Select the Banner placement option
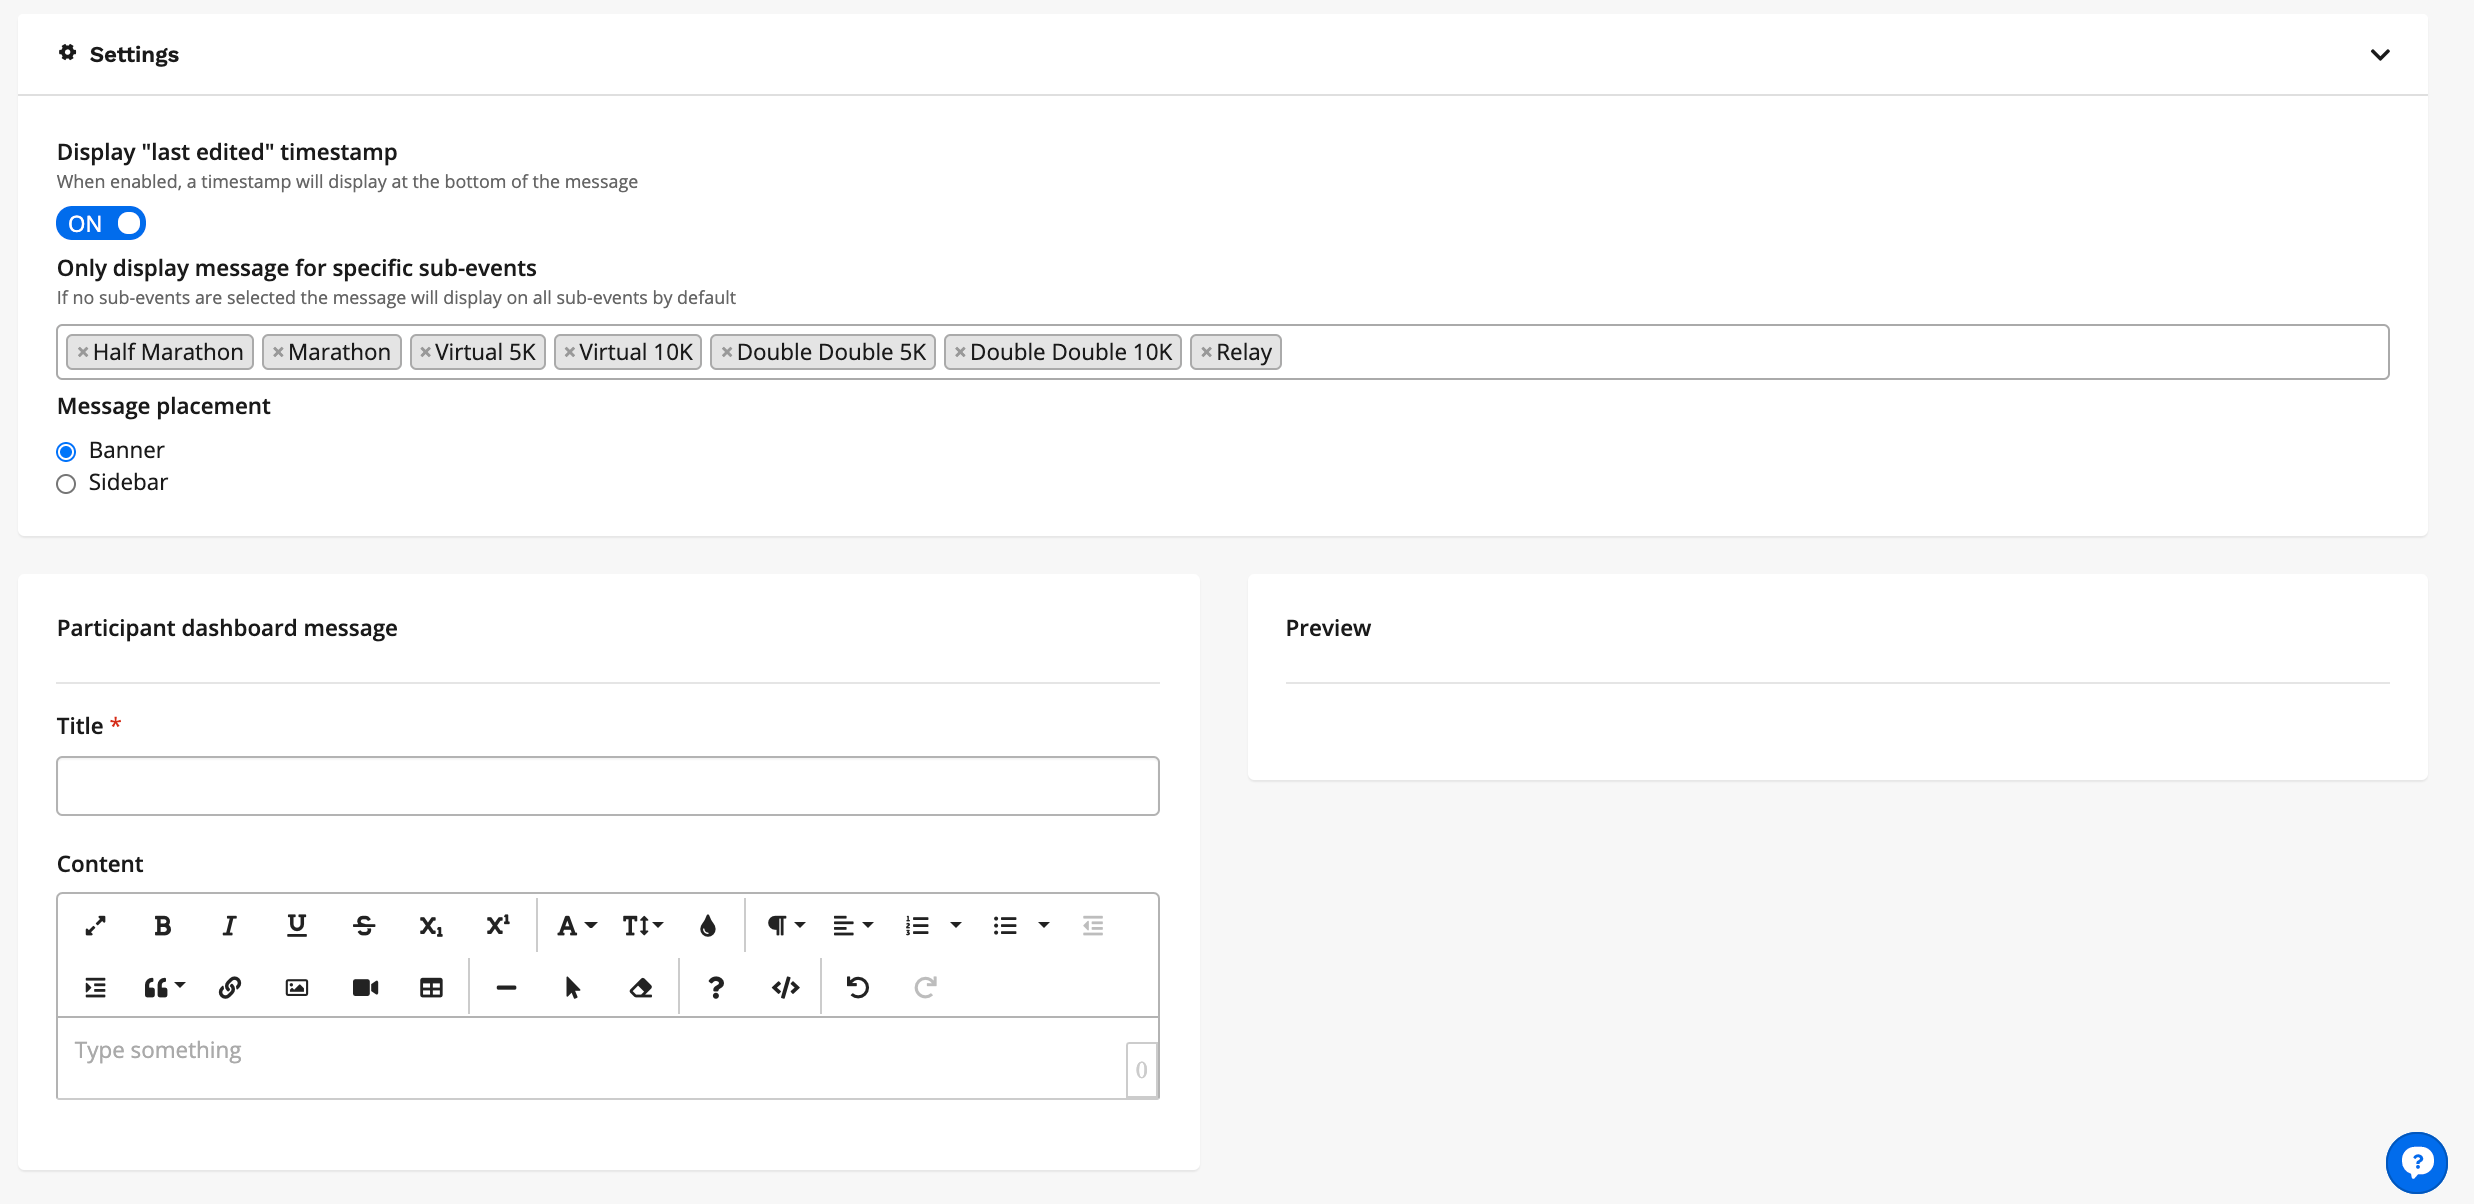The height and width of the screenshot is (1204, 2474). 66,452
